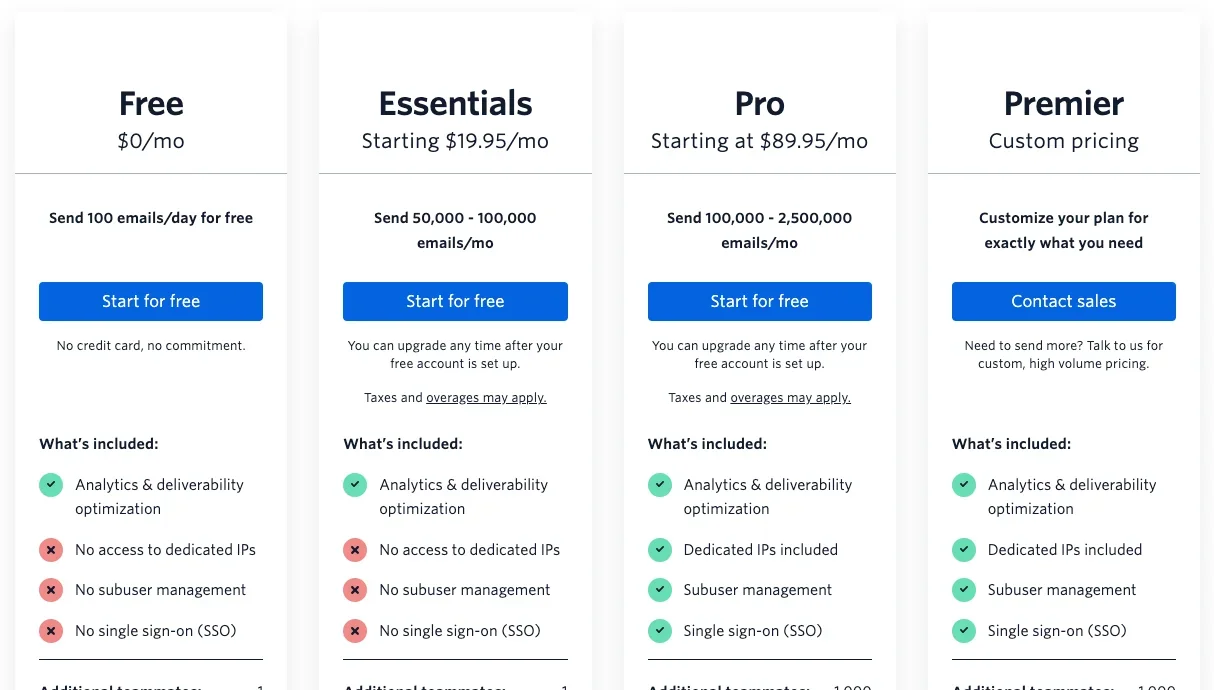Click red X for Free dedicated IPs
The height and width of the screenshot is (690, 1214).
click(51, 550)
